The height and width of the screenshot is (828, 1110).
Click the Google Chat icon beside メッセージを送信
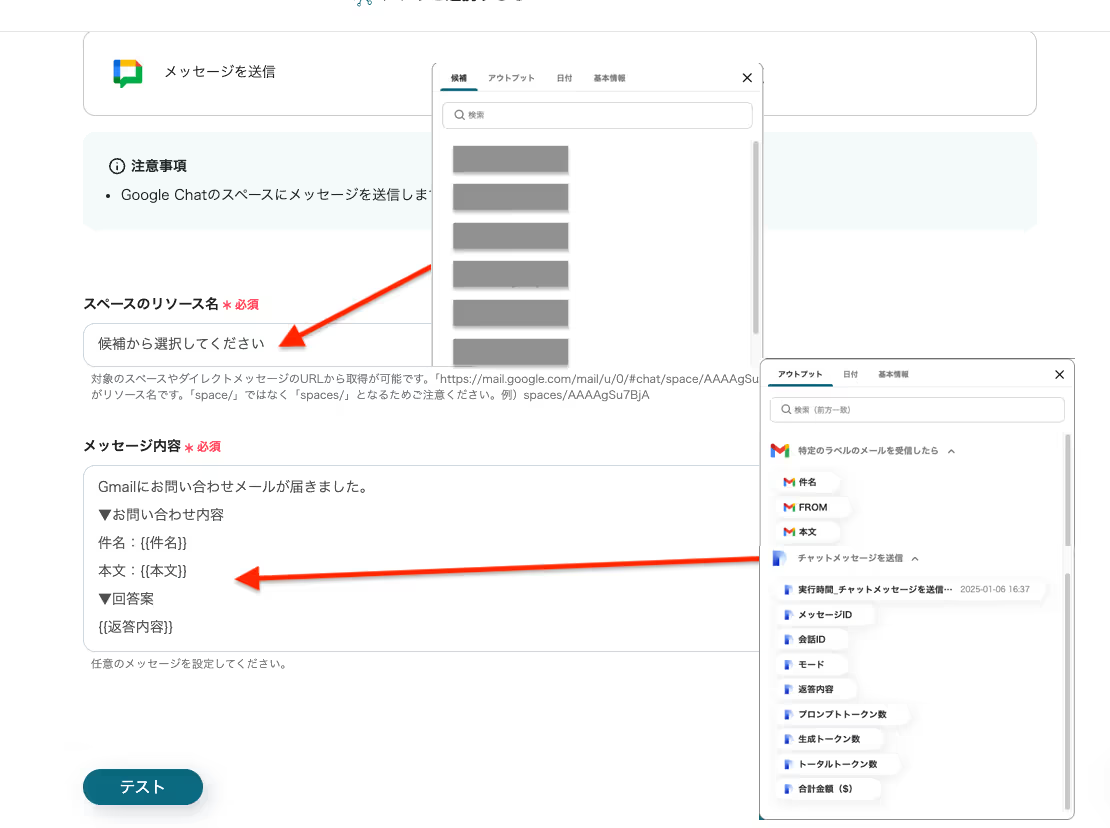(127, 73)
